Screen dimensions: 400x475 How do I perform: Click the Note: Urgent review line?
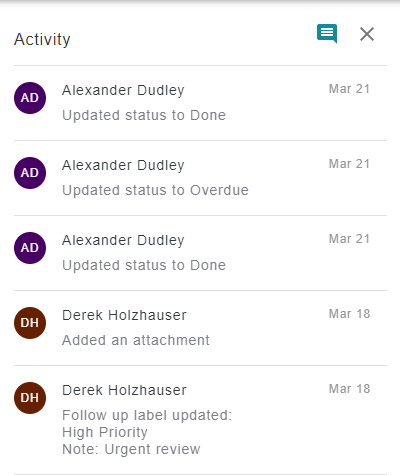click(131, 449)
